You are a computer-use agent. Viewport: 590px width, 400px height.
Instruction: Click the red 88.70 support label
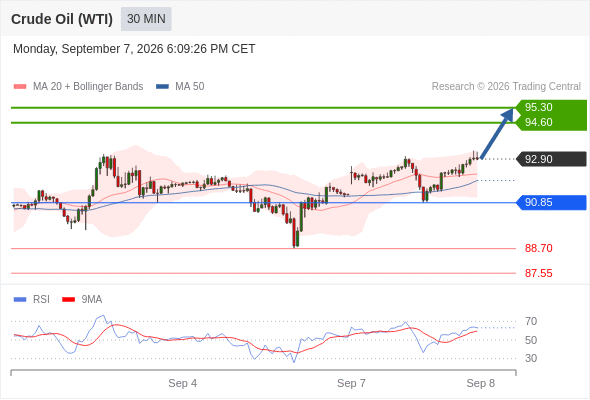point(538,248)
